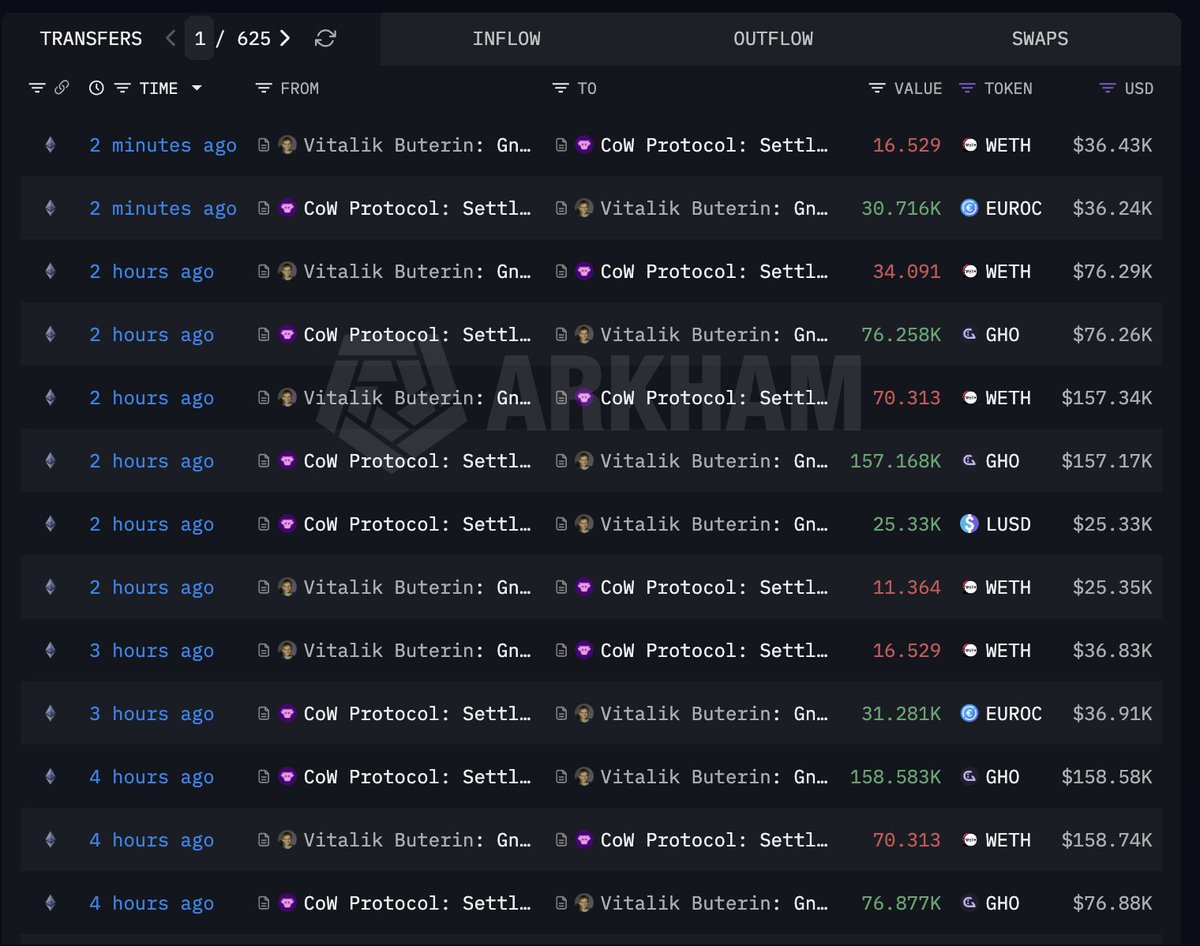1200x946 pixels.
Task: Open CoW Protocol recipient in $25.35K row
Action: click(x=714, y=587)
